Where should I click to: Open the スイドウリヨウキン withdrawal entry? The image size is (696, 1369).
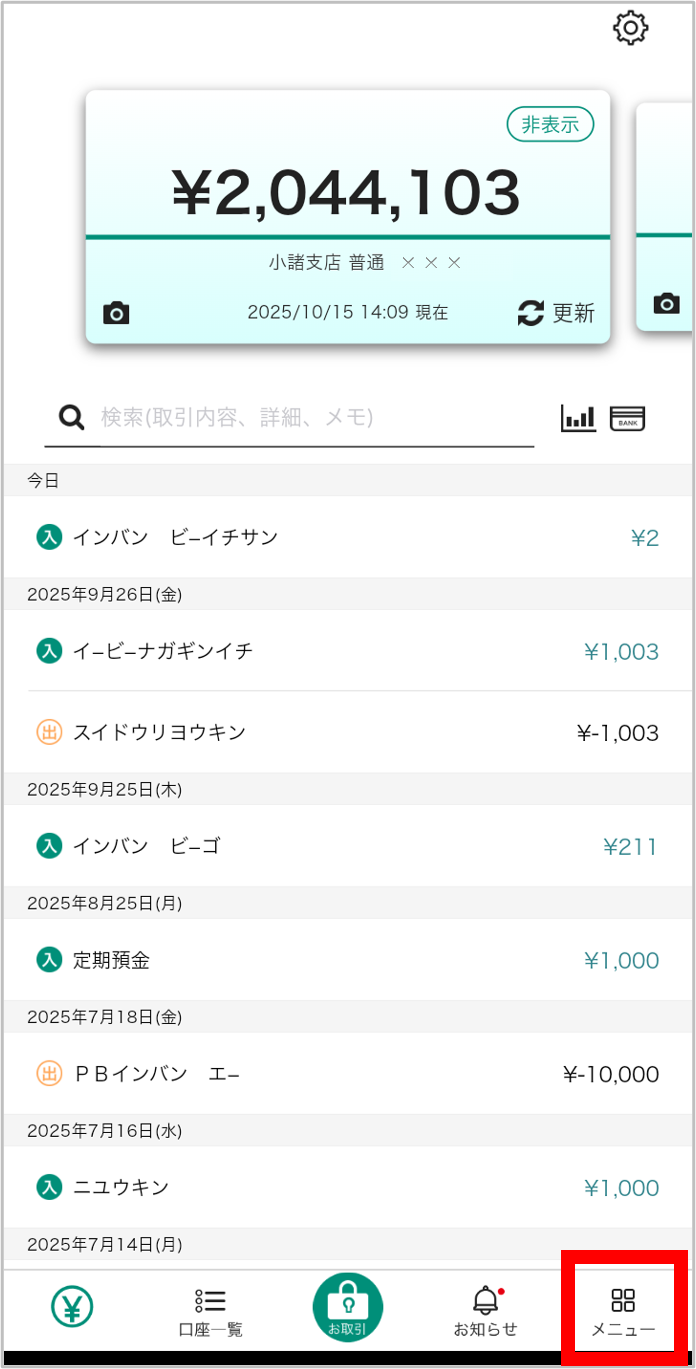[348, 733]
